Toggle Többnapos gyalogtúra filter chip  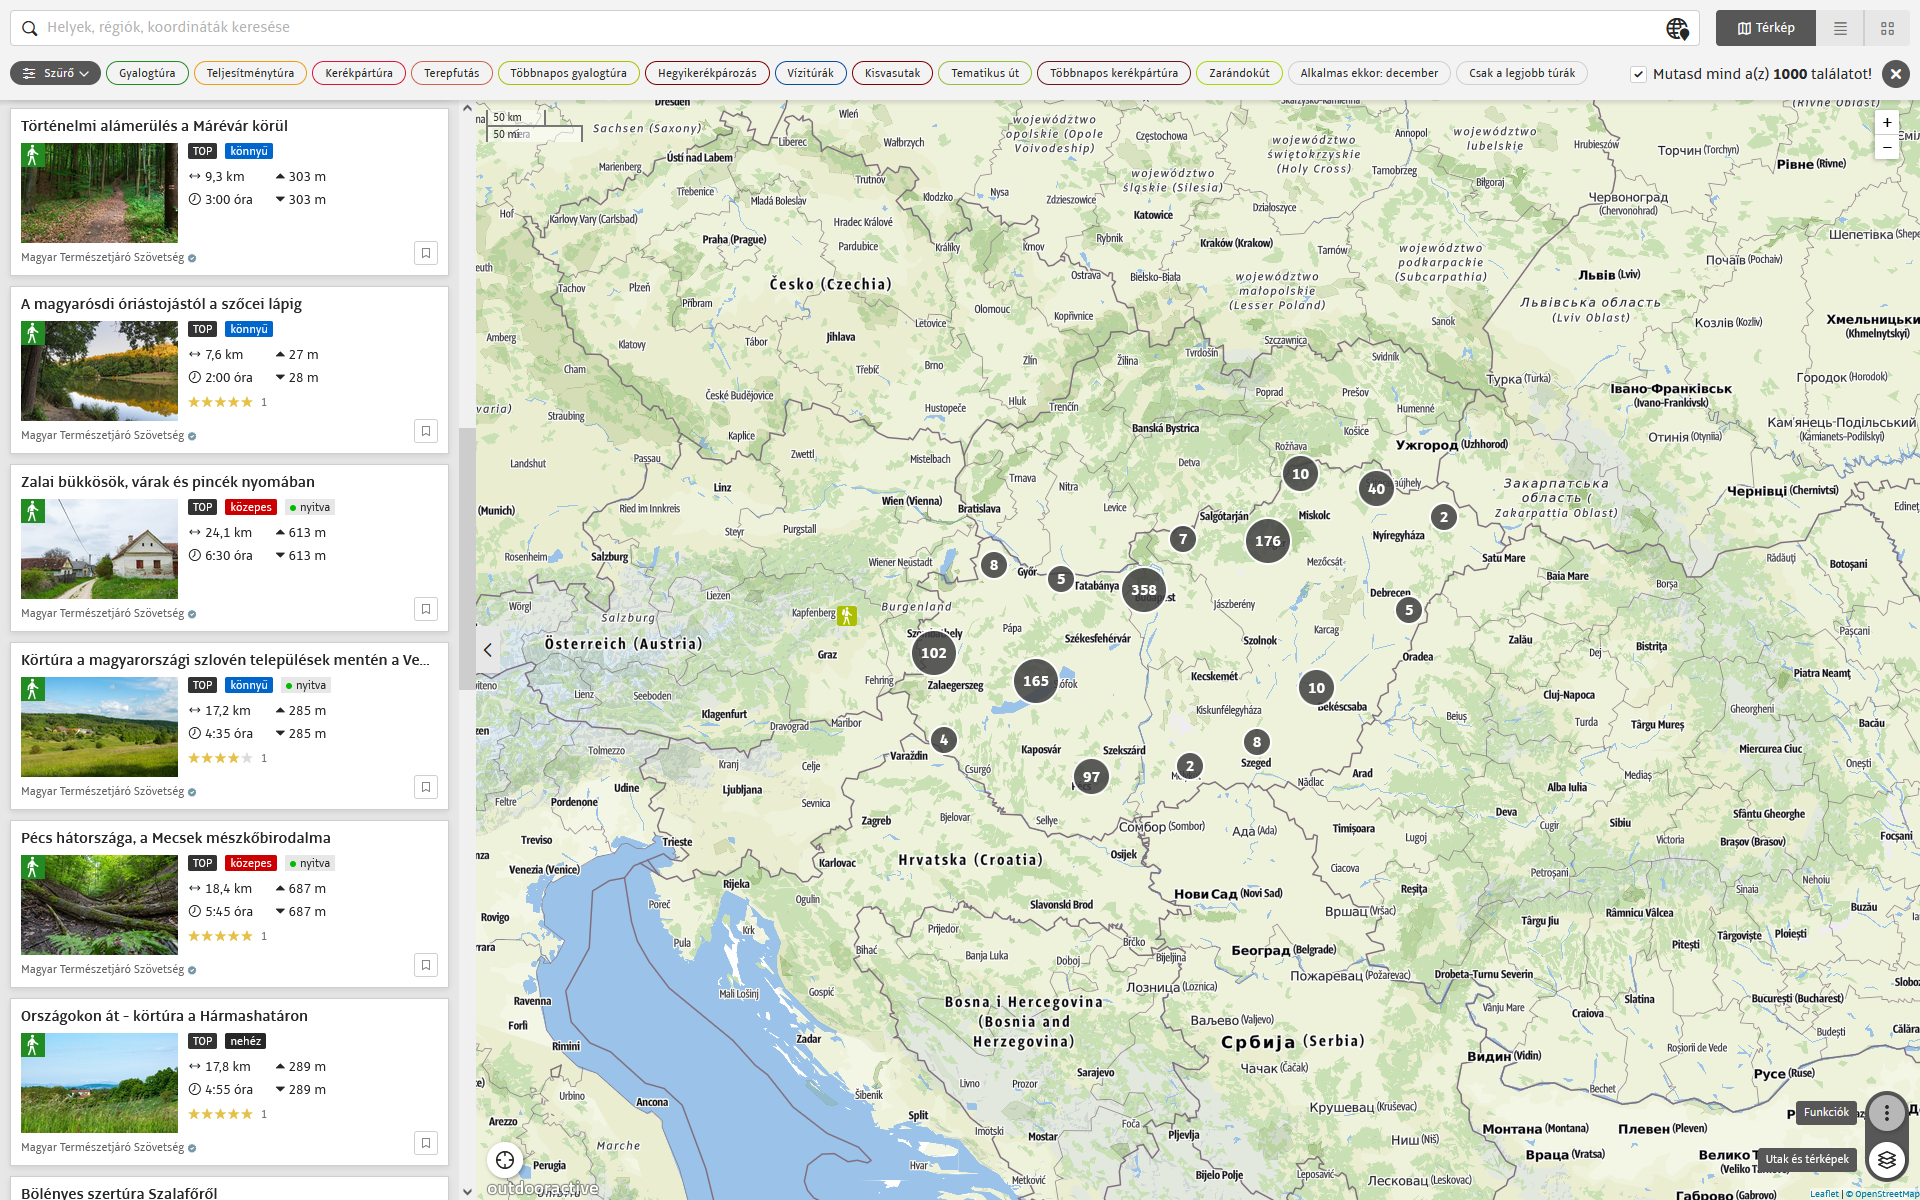coord(568,73)
